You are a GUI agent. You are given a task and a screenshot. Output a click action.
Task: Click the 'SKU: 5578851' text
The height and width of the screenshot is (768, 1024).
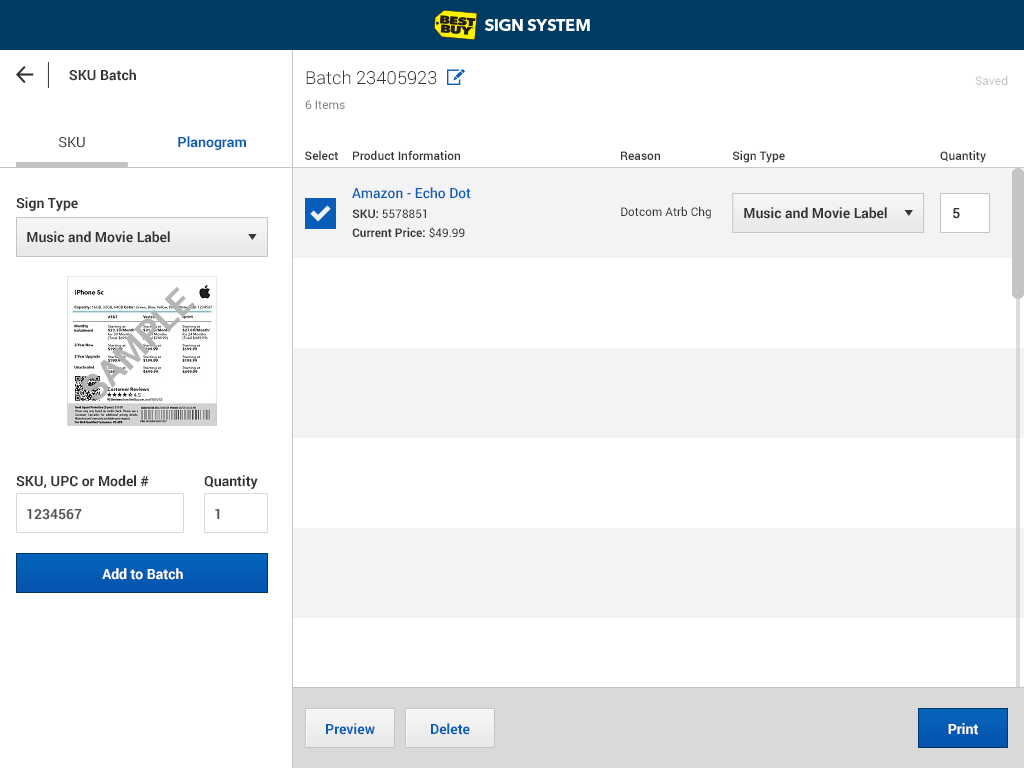pos(390,214)
